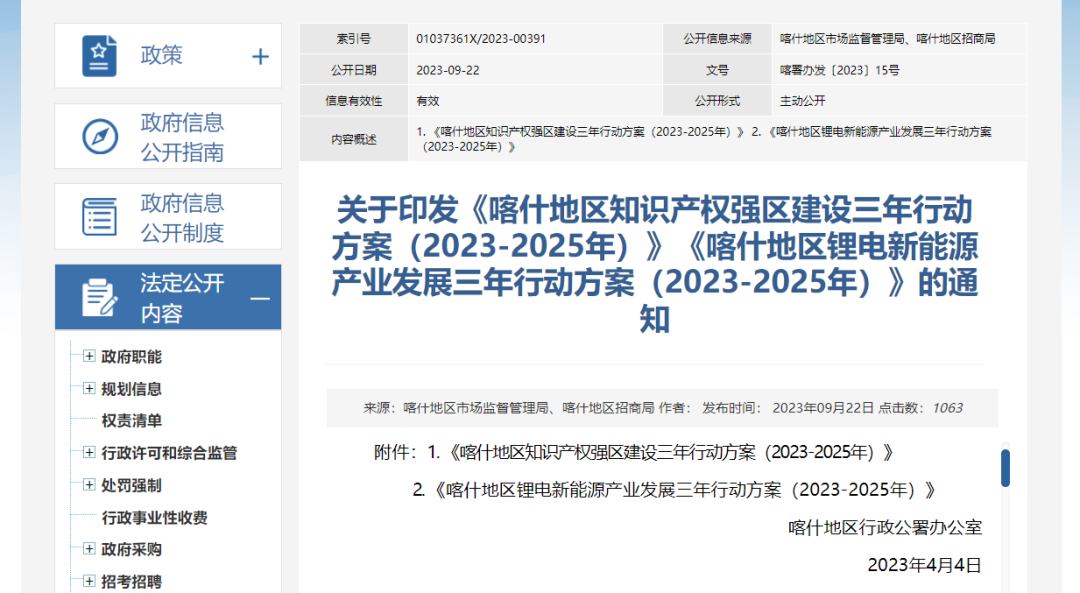Click the 文号 label cell

coord(717,70)
